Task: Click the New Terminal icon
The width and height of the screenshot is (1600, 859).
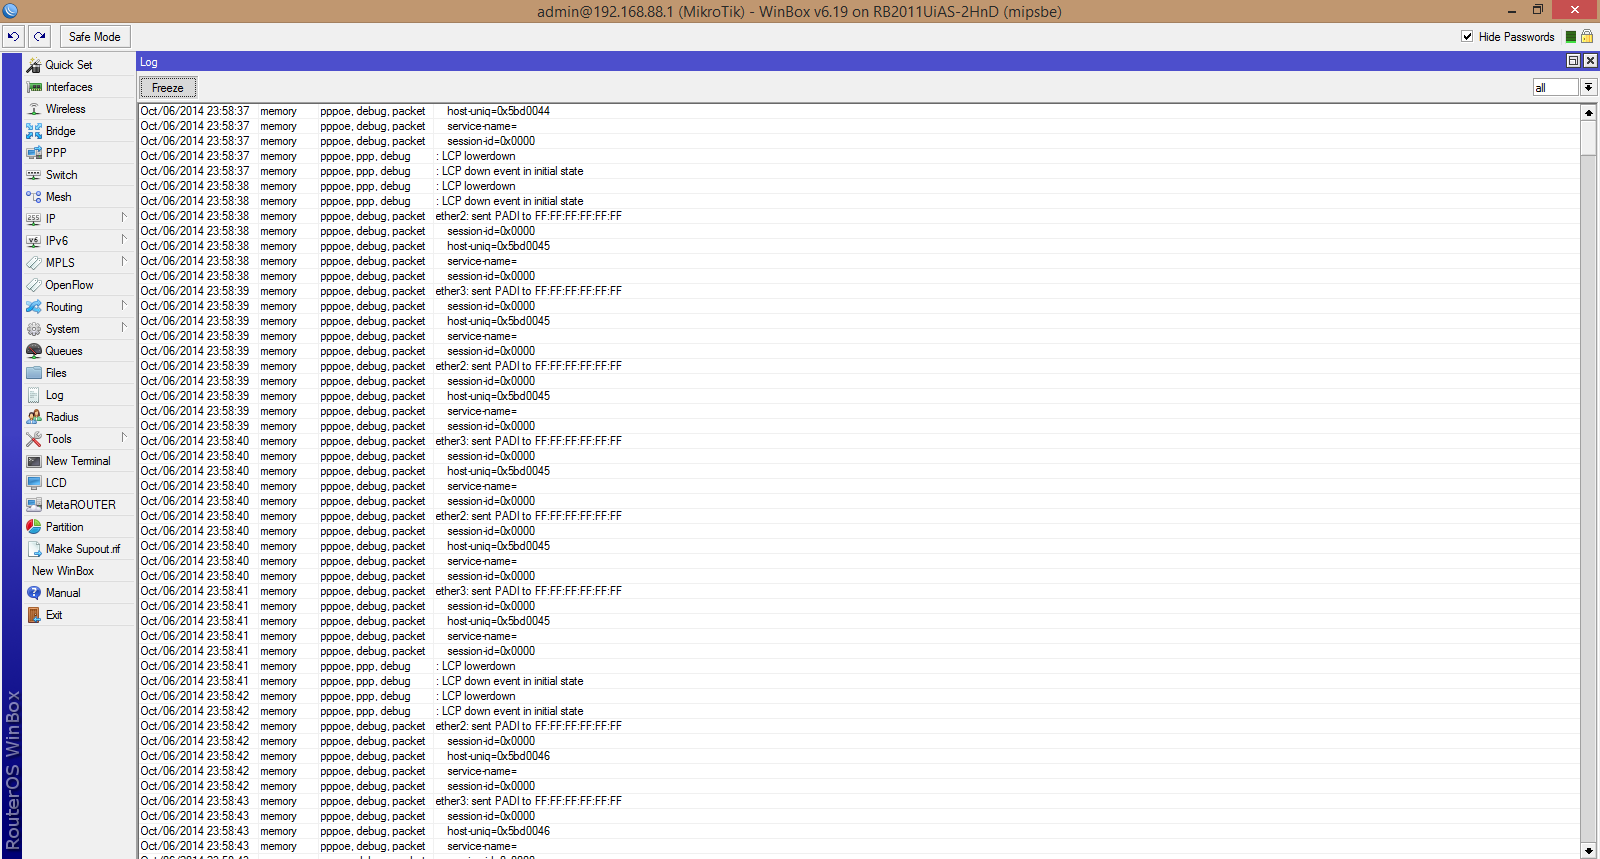Action: [x=34, y=461]
